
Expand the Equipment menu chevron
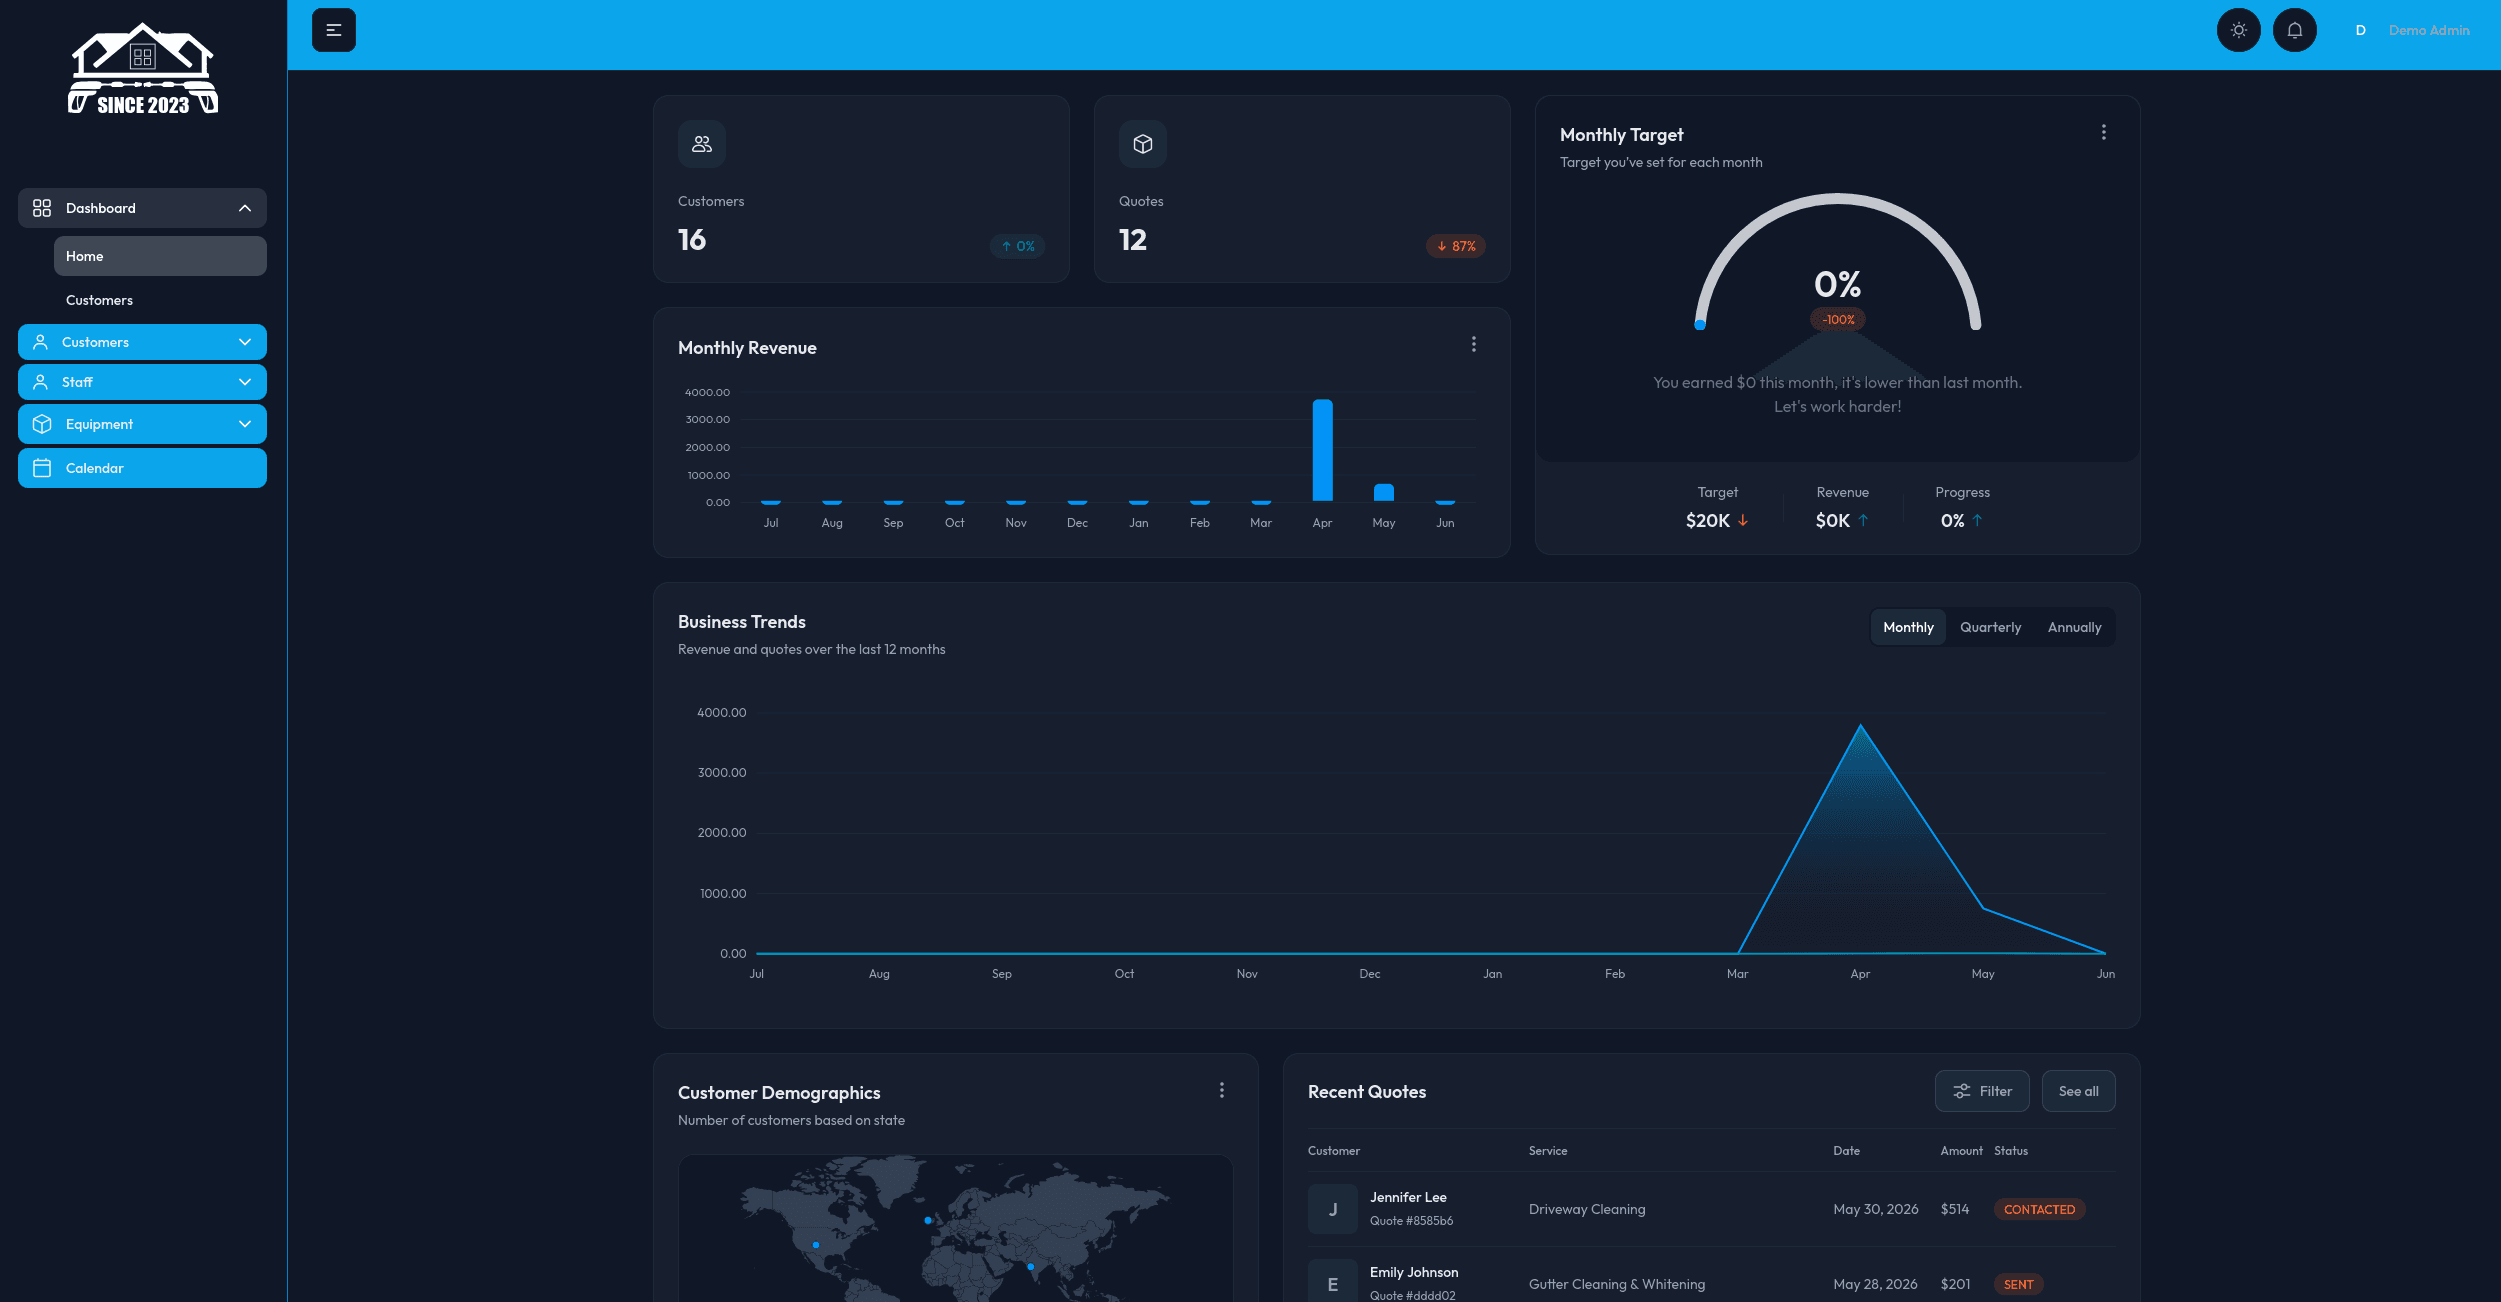(x=245, y=424)
